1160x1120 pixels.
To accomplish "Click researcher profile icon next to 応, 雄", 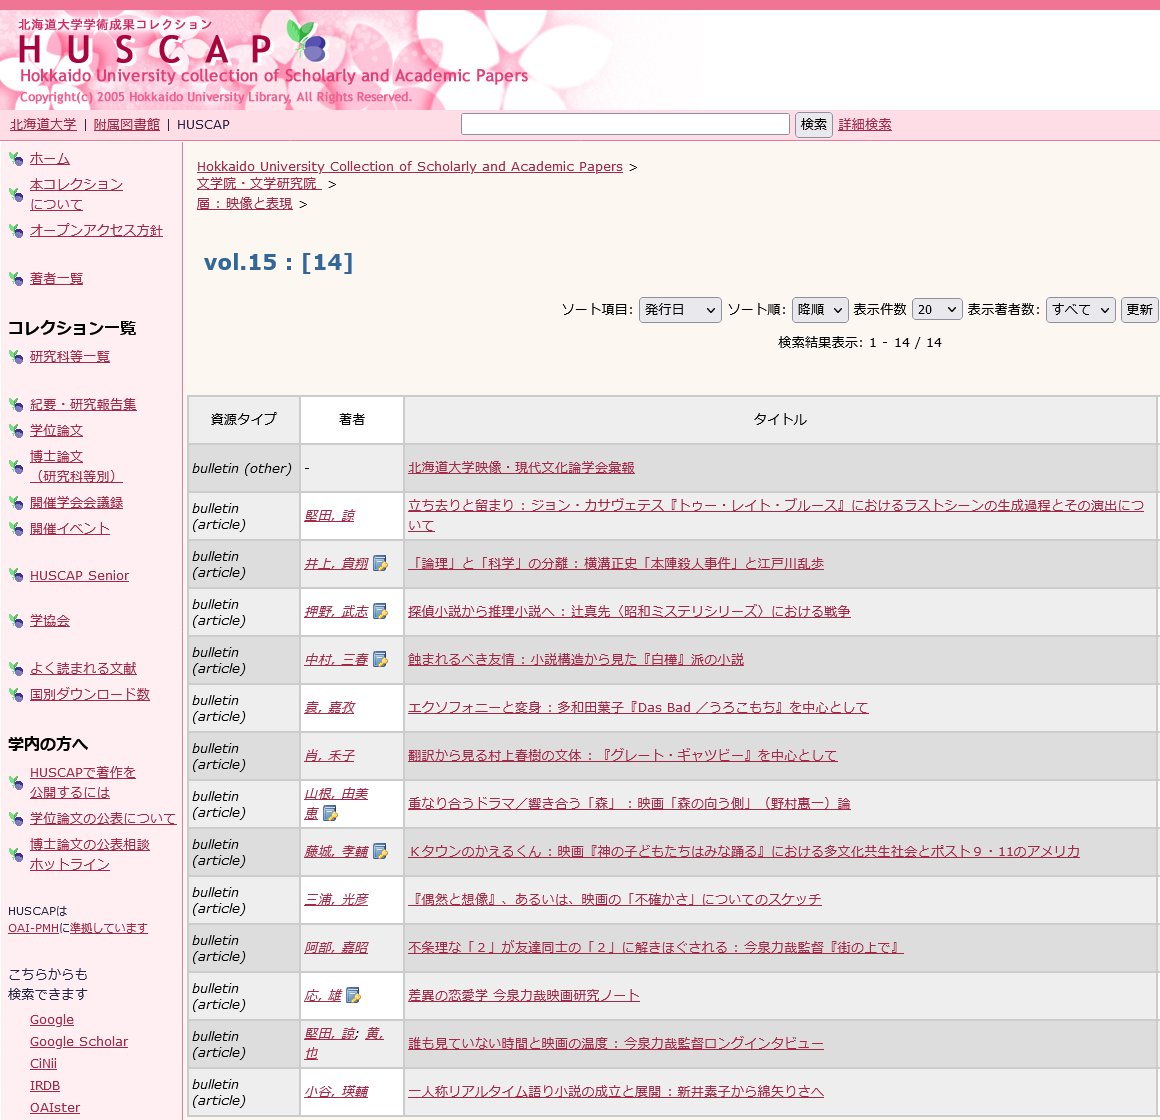I will click(x=354, y=996).
